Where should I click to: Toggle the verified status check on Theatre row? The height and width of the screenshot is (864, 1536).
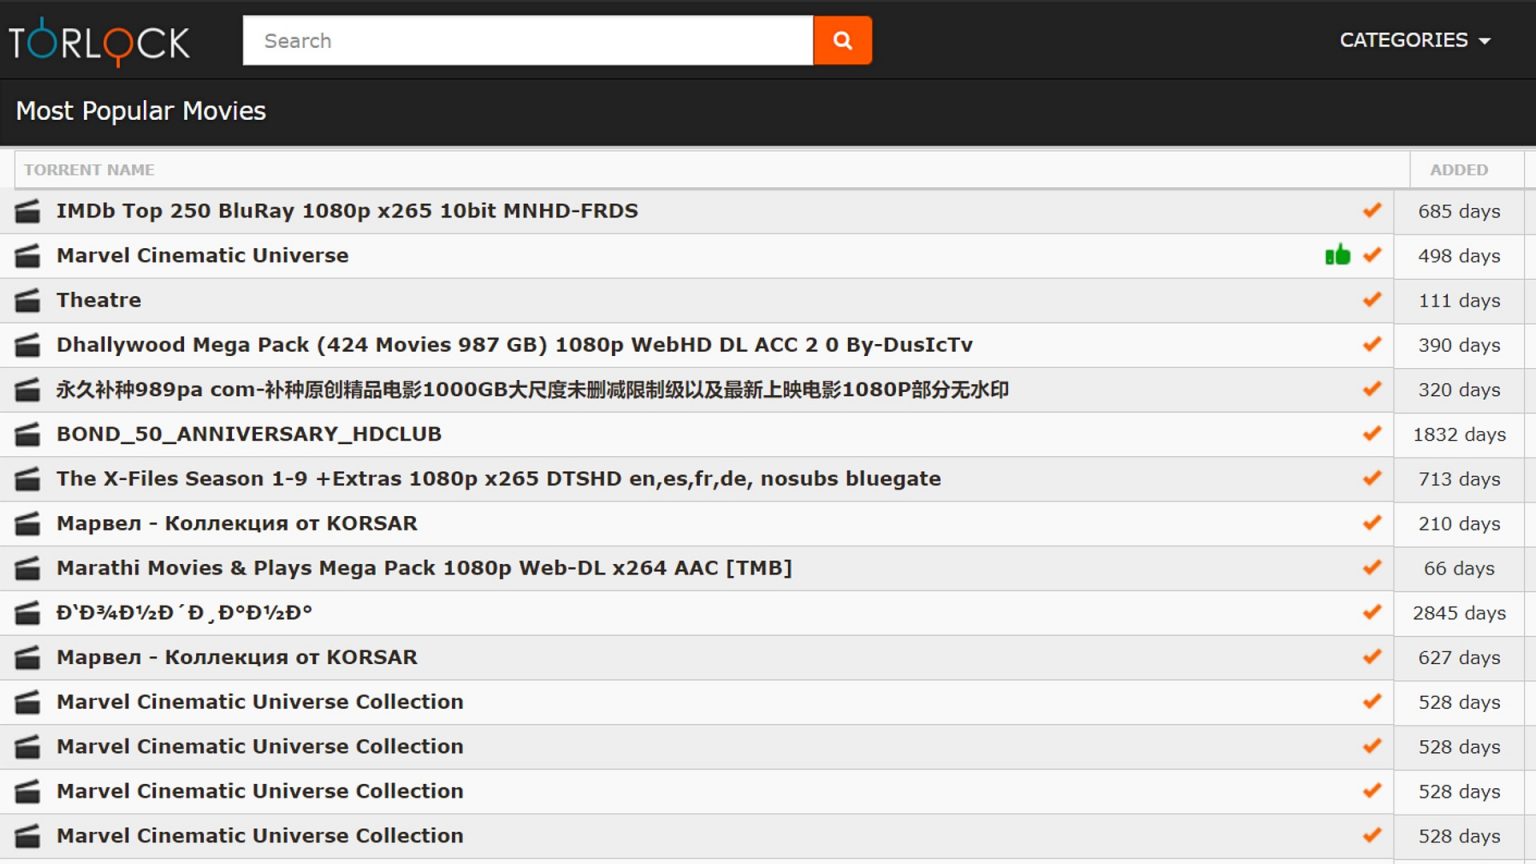1371,300
